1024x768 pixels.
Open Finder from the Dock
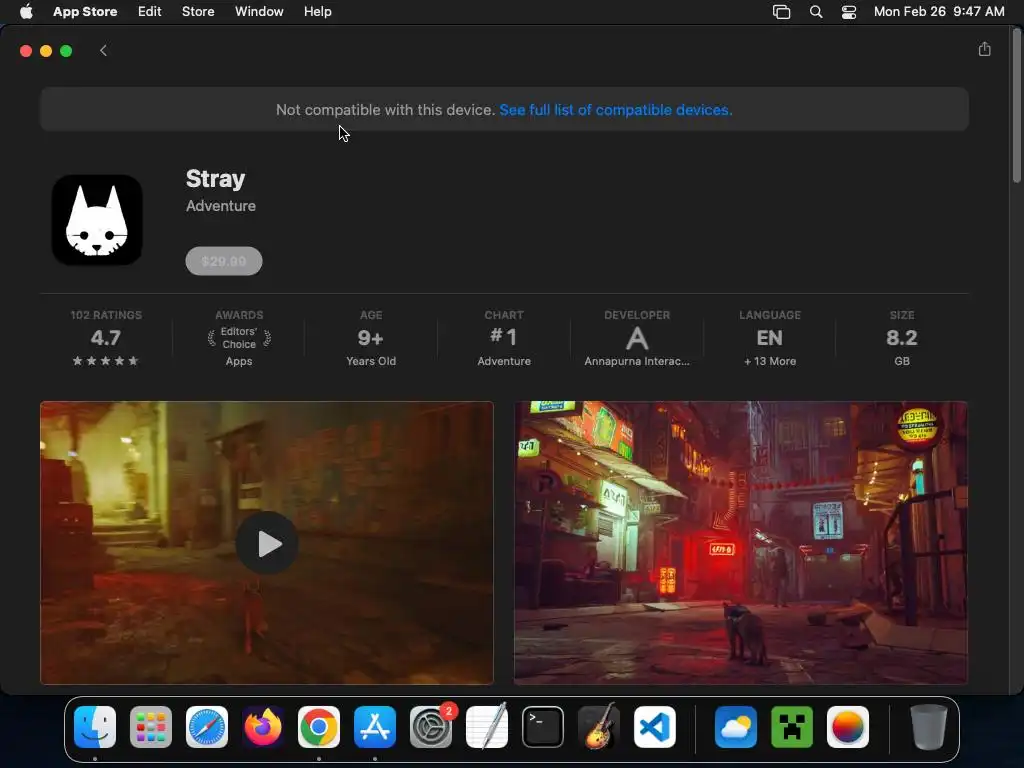click(95, 727)
